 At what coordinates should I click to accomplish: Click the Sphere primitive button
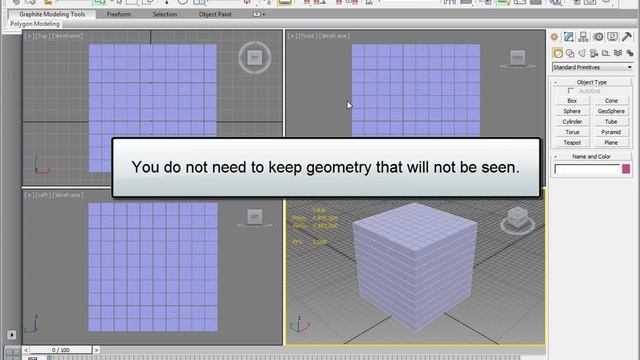pos(572,111)
